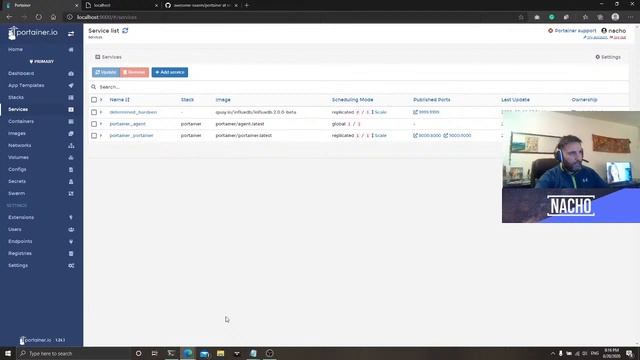Tick checkbox for portainer_portainer service
Image resolution: width=640 pixels, height=360 pixels.
click(94, 136)
